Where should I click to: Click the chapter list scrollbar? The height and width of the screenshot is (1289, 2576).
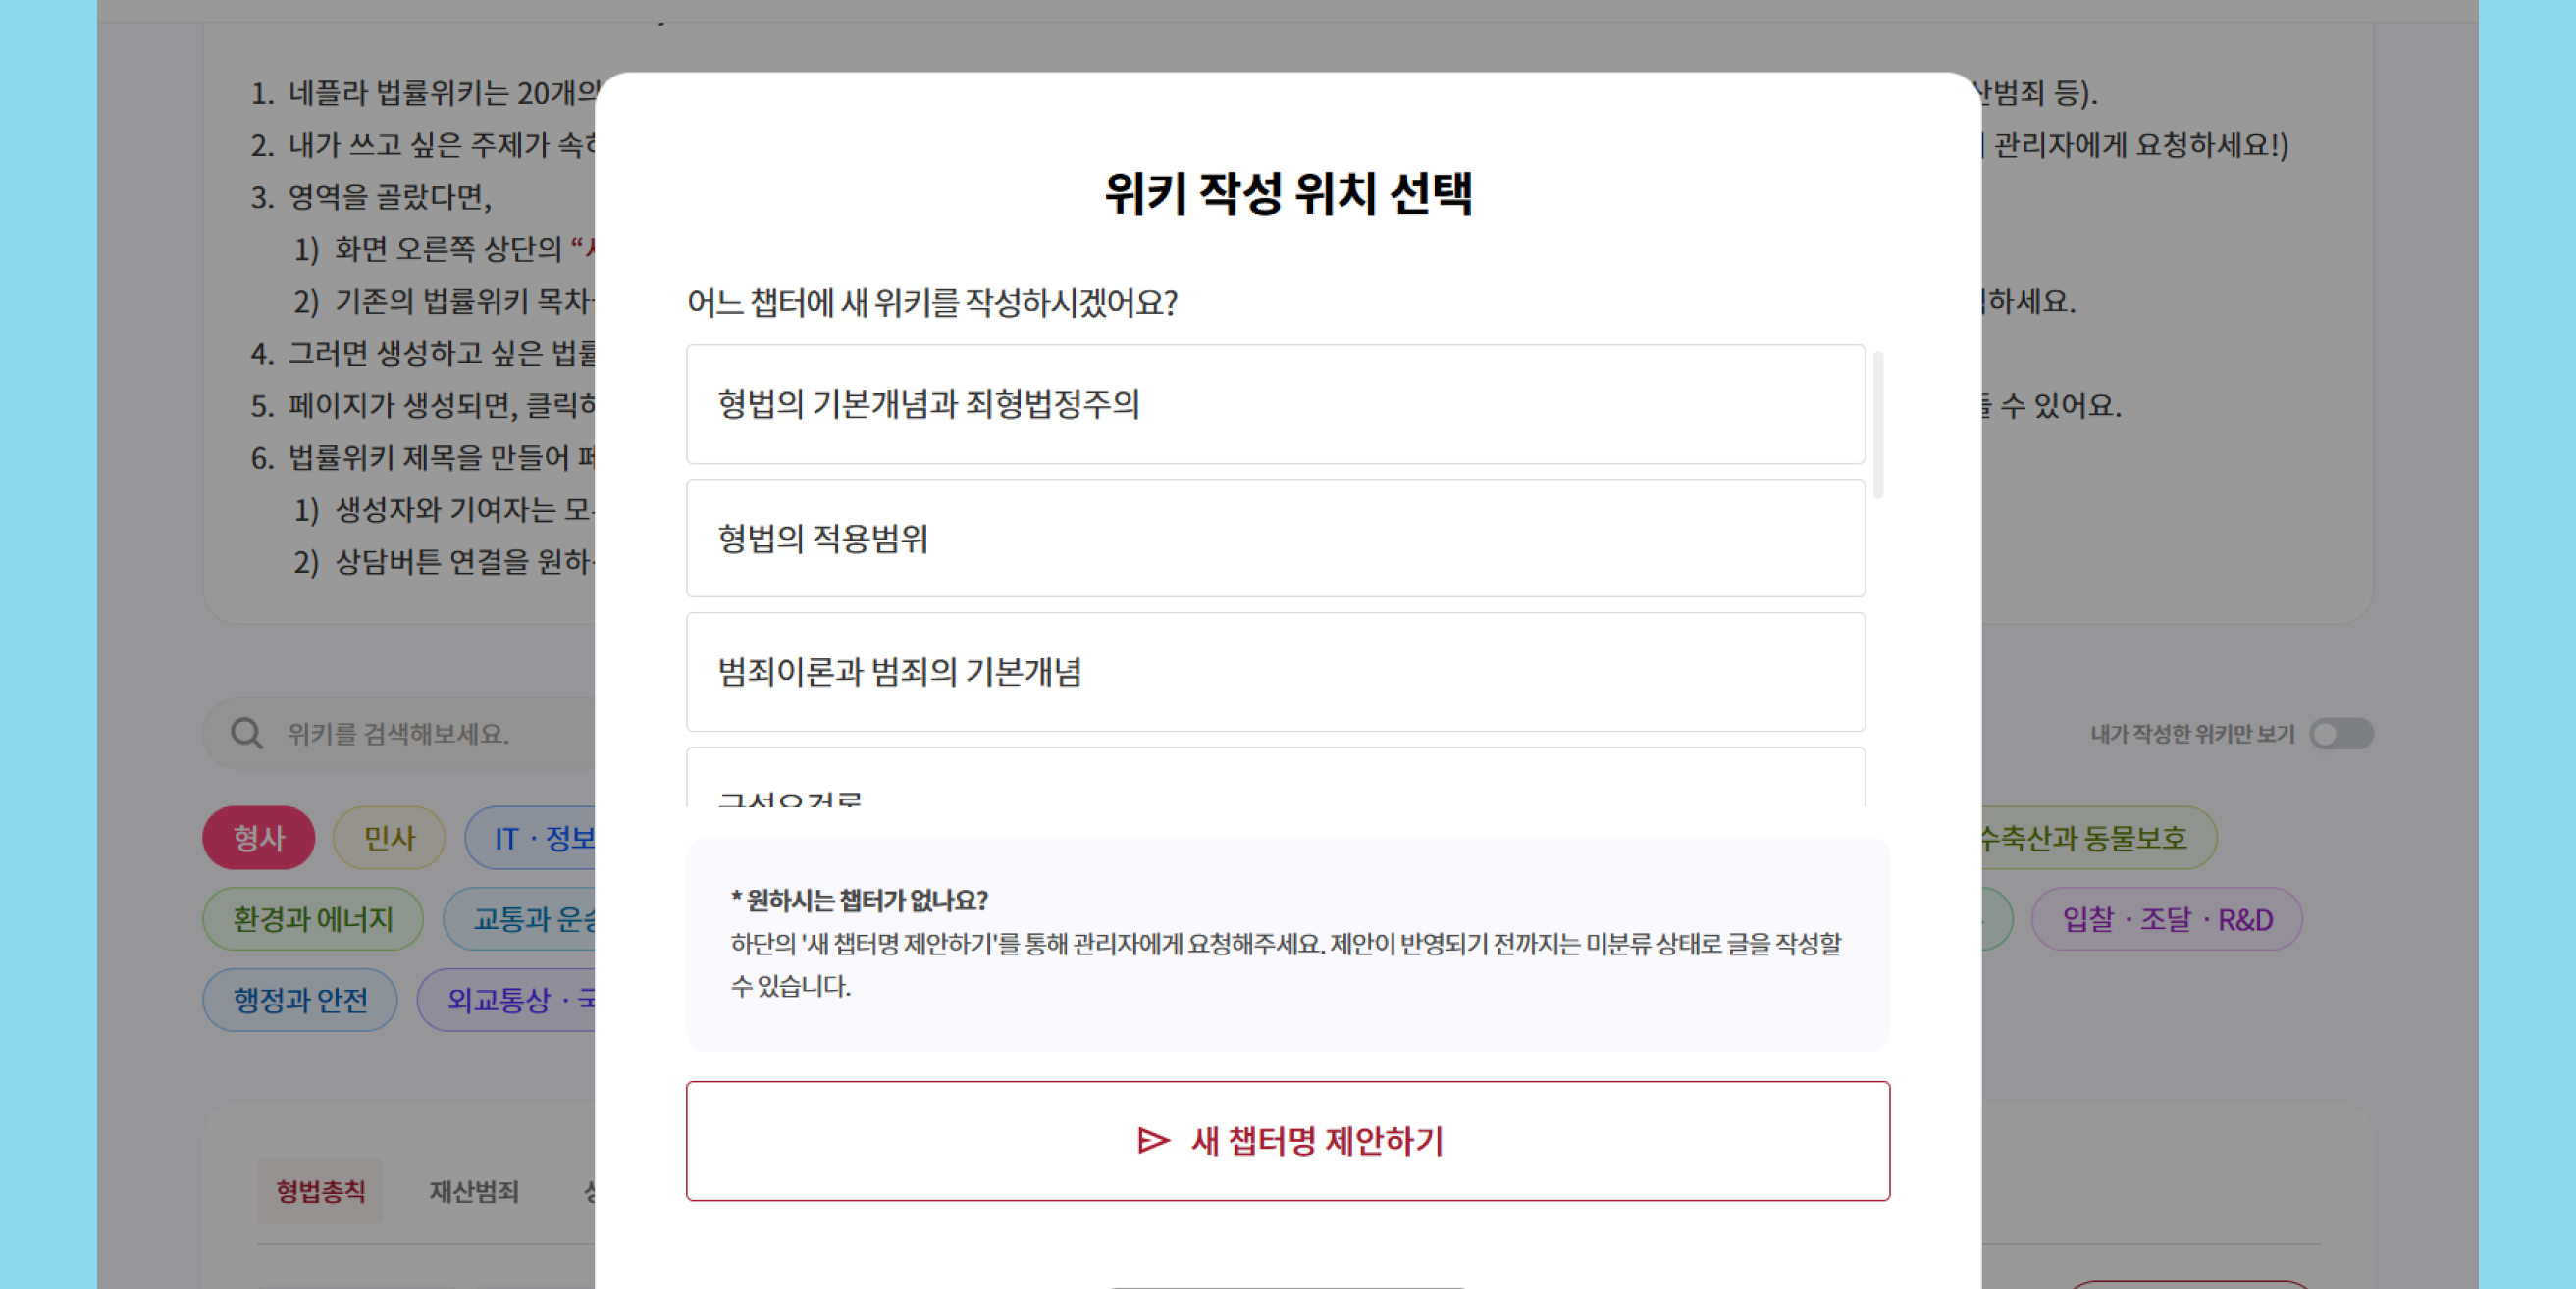point(1878,425)
